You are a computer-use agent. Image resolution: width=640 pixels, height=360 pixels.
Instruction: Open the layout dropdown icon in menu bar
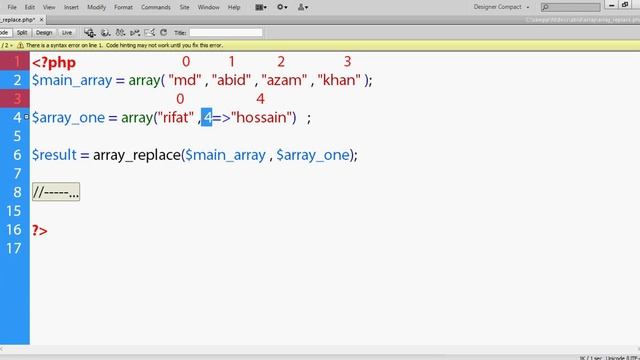click(x=261, y=7)
